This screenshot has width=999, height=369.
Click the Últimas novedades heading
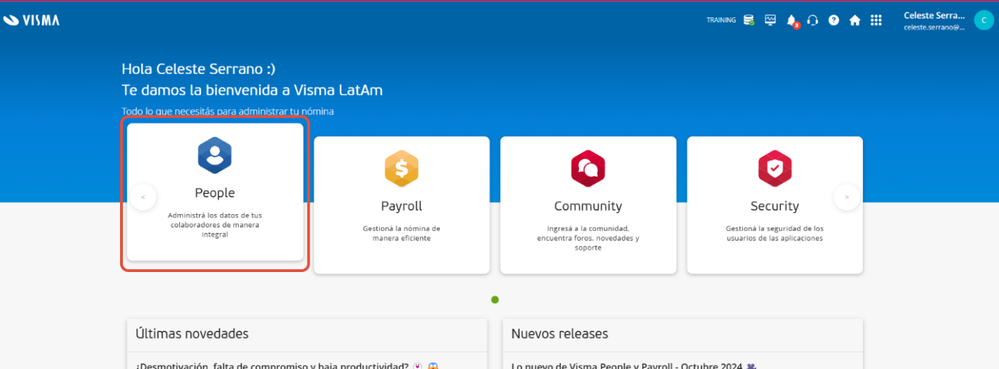coord(192,333)
